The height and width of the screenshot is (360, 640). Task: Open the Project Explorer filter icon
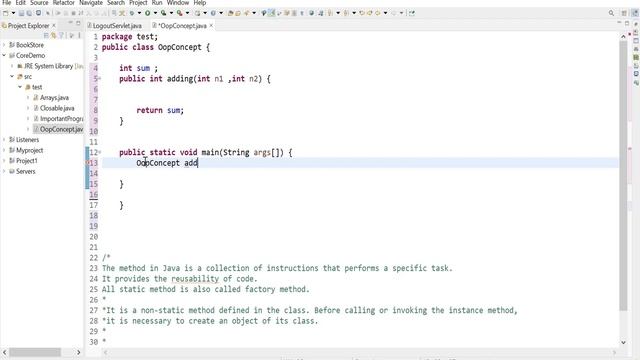[x=61, y=36]
